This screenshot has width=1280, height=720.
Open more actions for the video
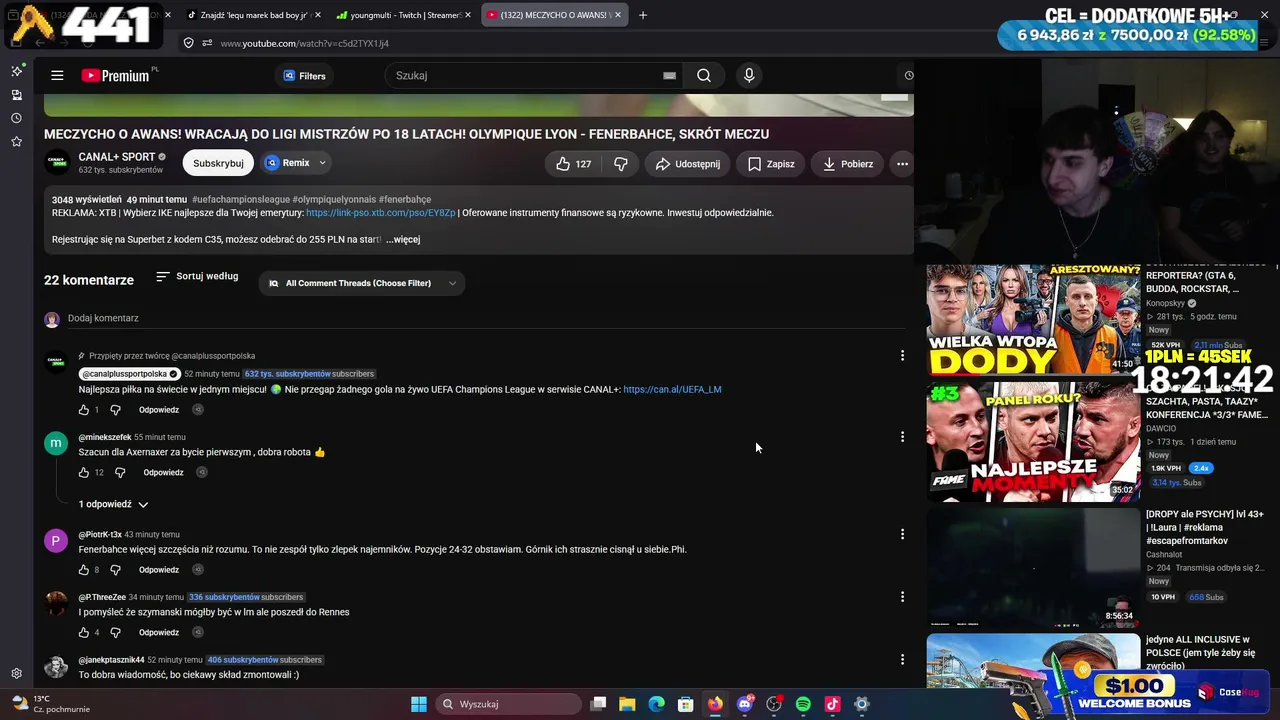pos(902,164)
